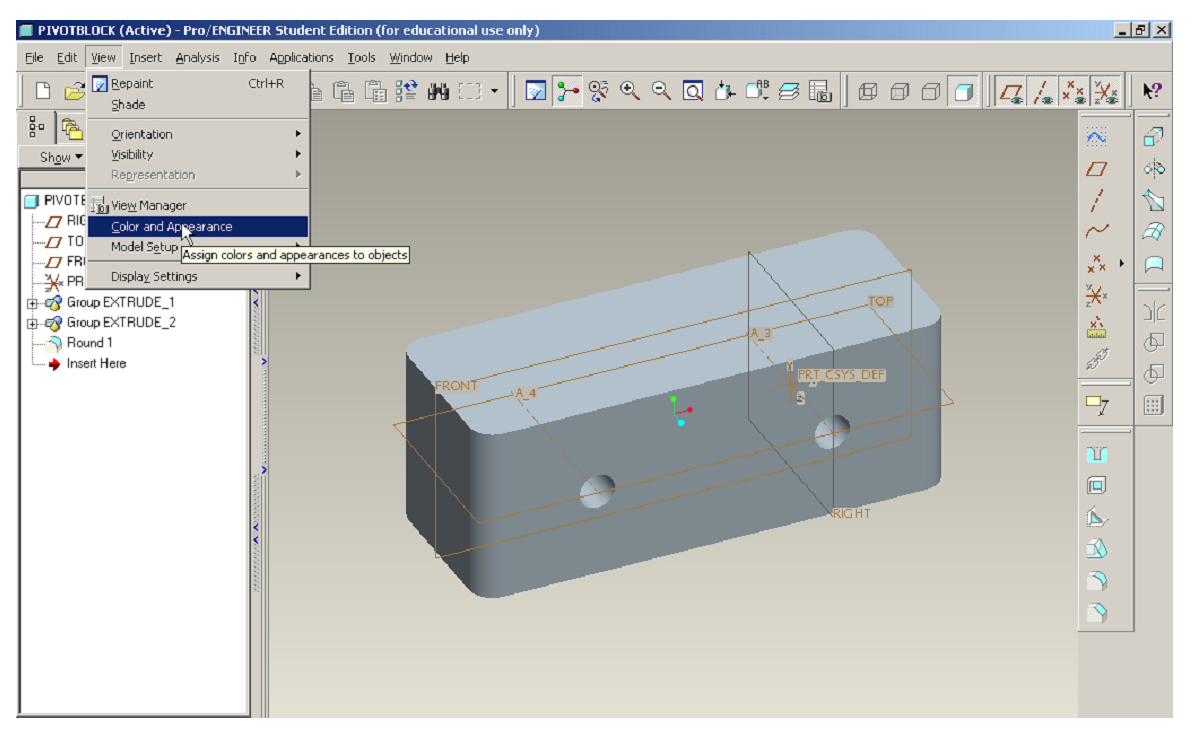Open the Insert menu
This screenshot has width=1204, height=750.
point(146,58)
